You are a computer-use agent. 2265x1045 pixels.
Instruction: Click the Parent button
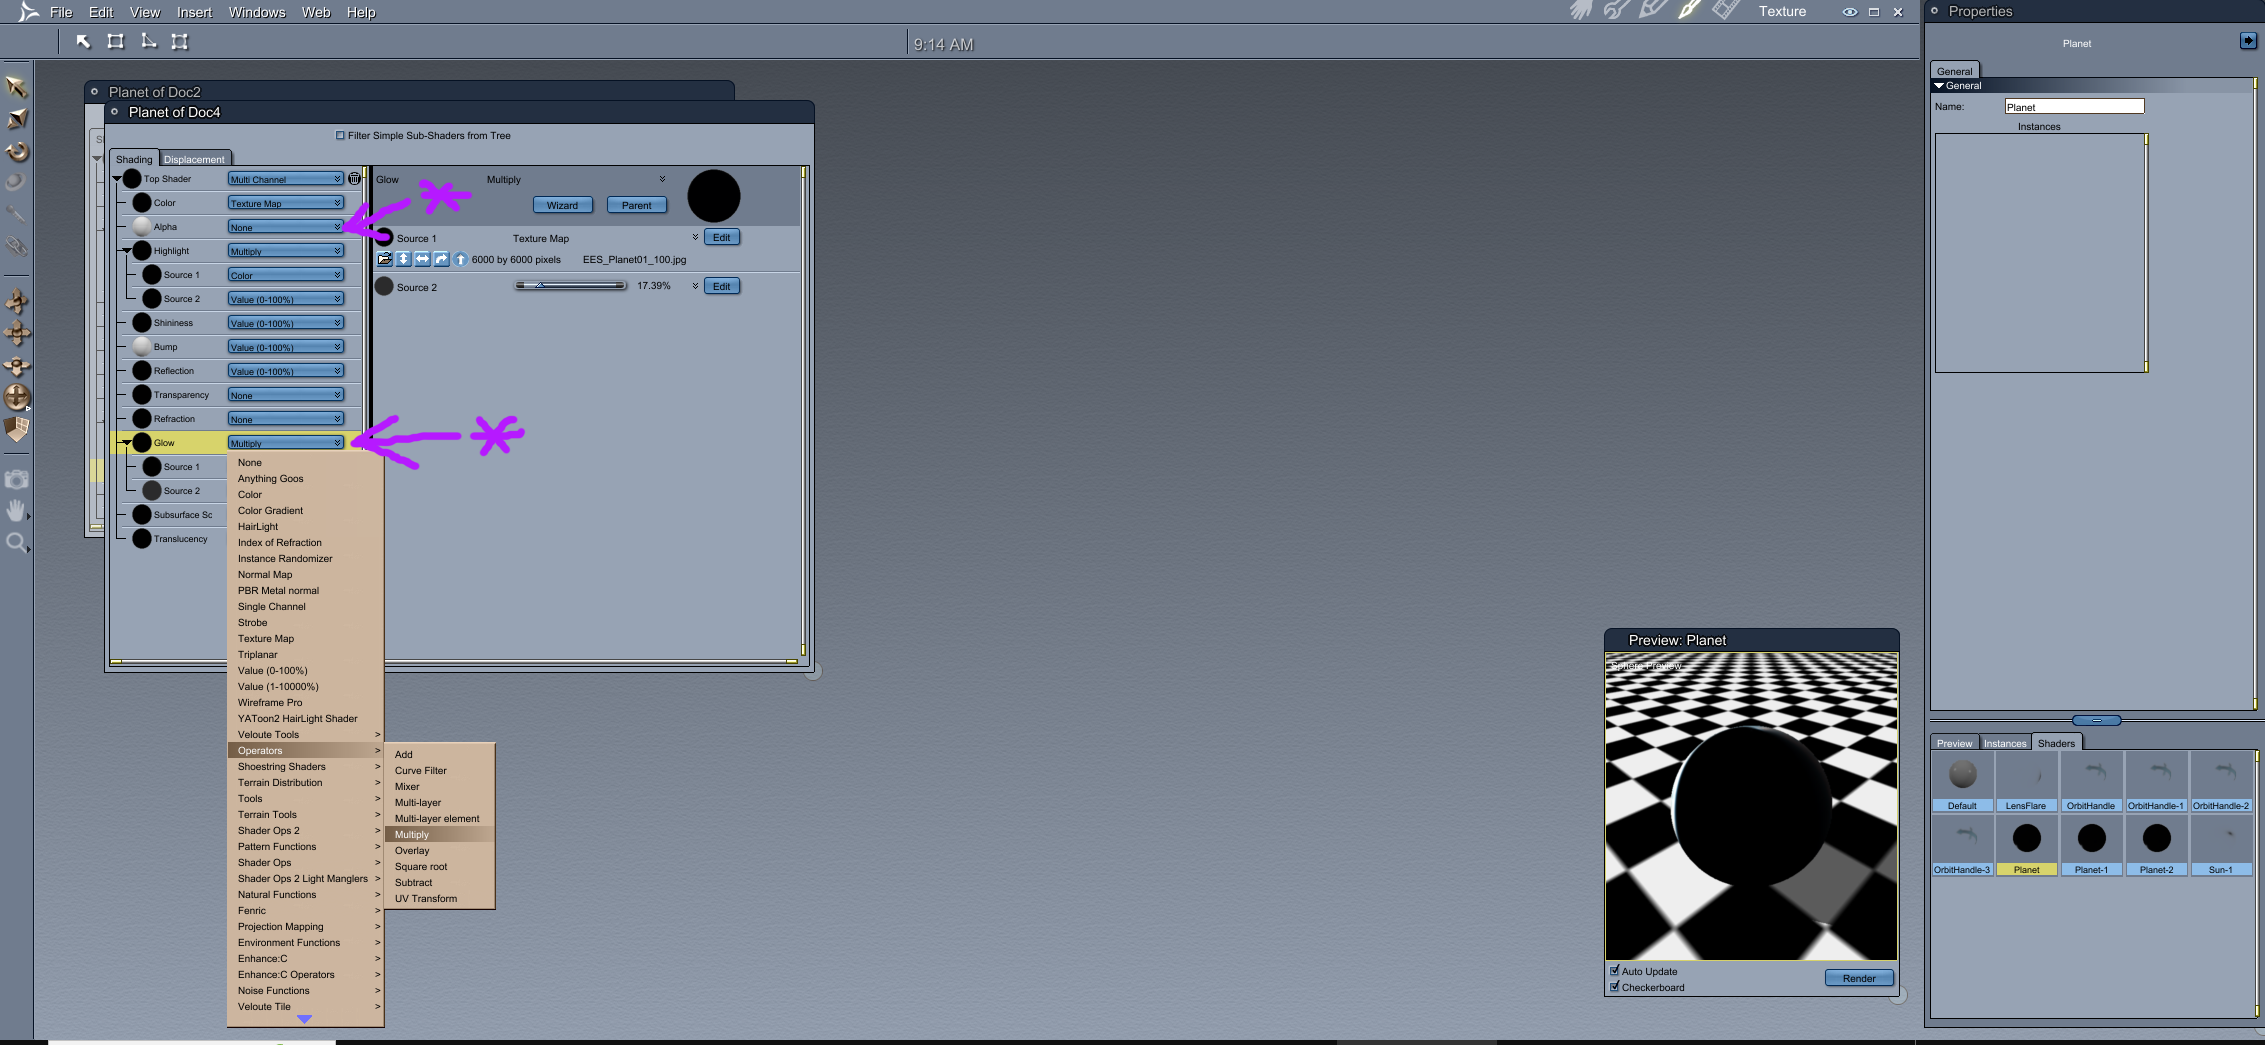(x=636, y=205)
